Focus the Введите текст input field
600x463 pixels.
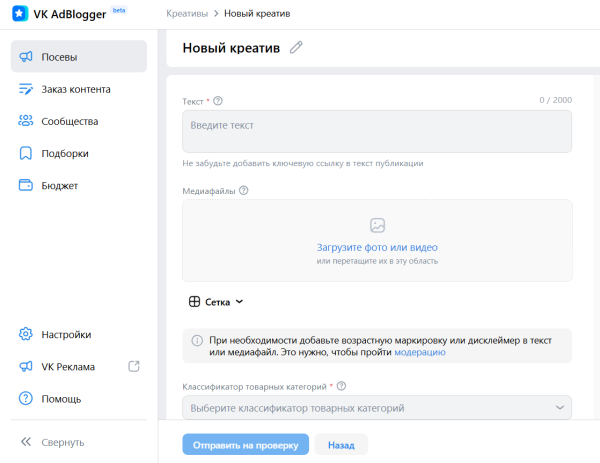click(376, 131)
